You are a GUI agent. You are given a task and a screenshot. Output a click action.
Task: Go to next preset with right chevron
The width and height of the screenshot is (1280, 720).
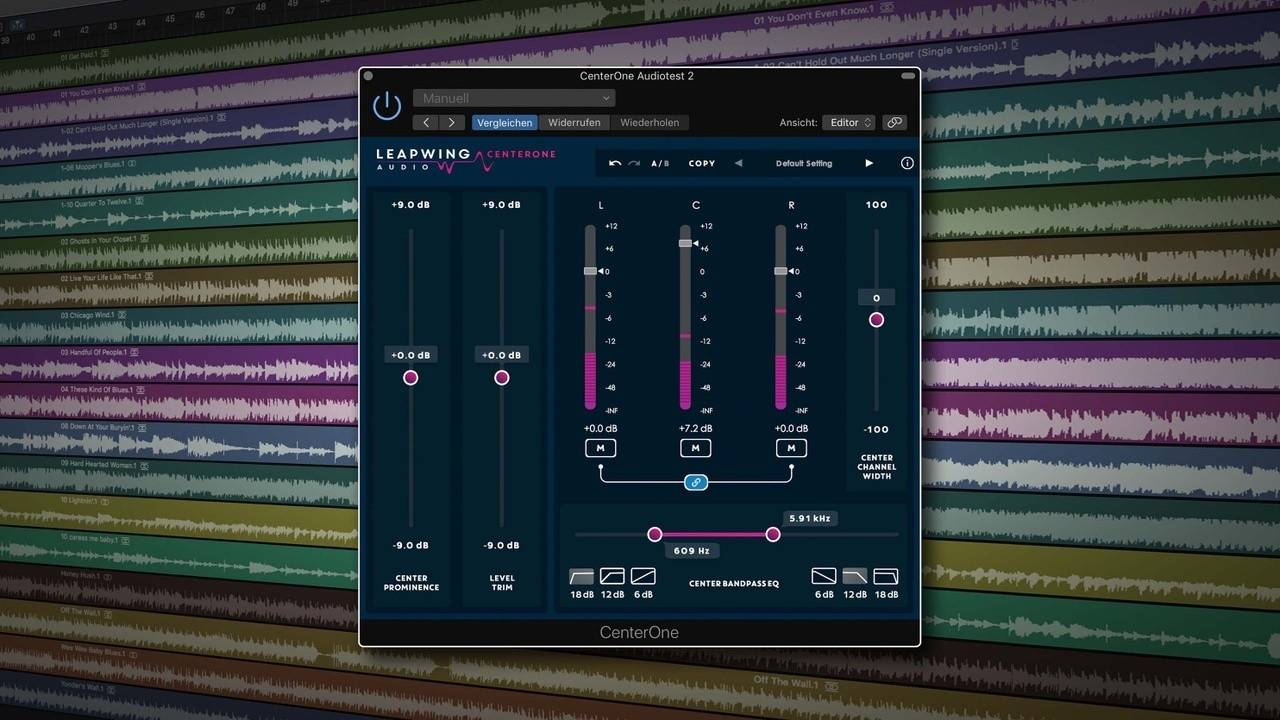click(x=452, y=122)
